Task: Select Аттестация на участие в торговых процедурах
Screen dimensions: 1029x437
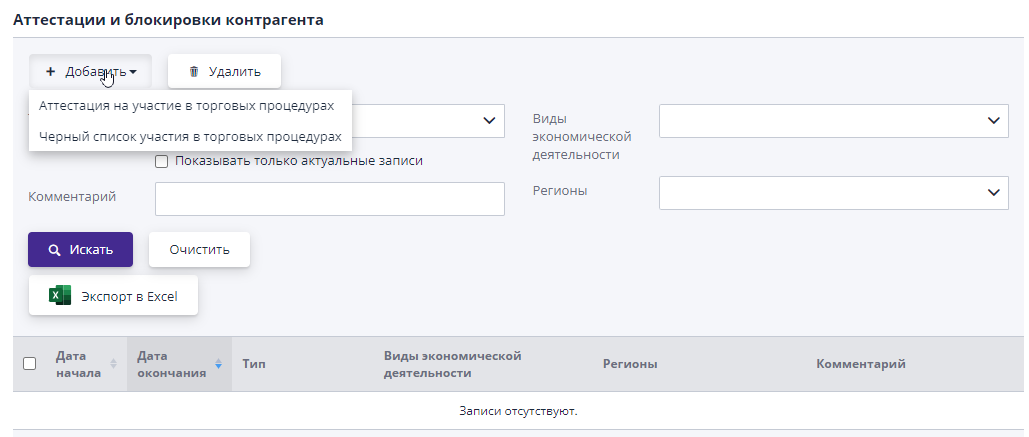Action: 186,105
